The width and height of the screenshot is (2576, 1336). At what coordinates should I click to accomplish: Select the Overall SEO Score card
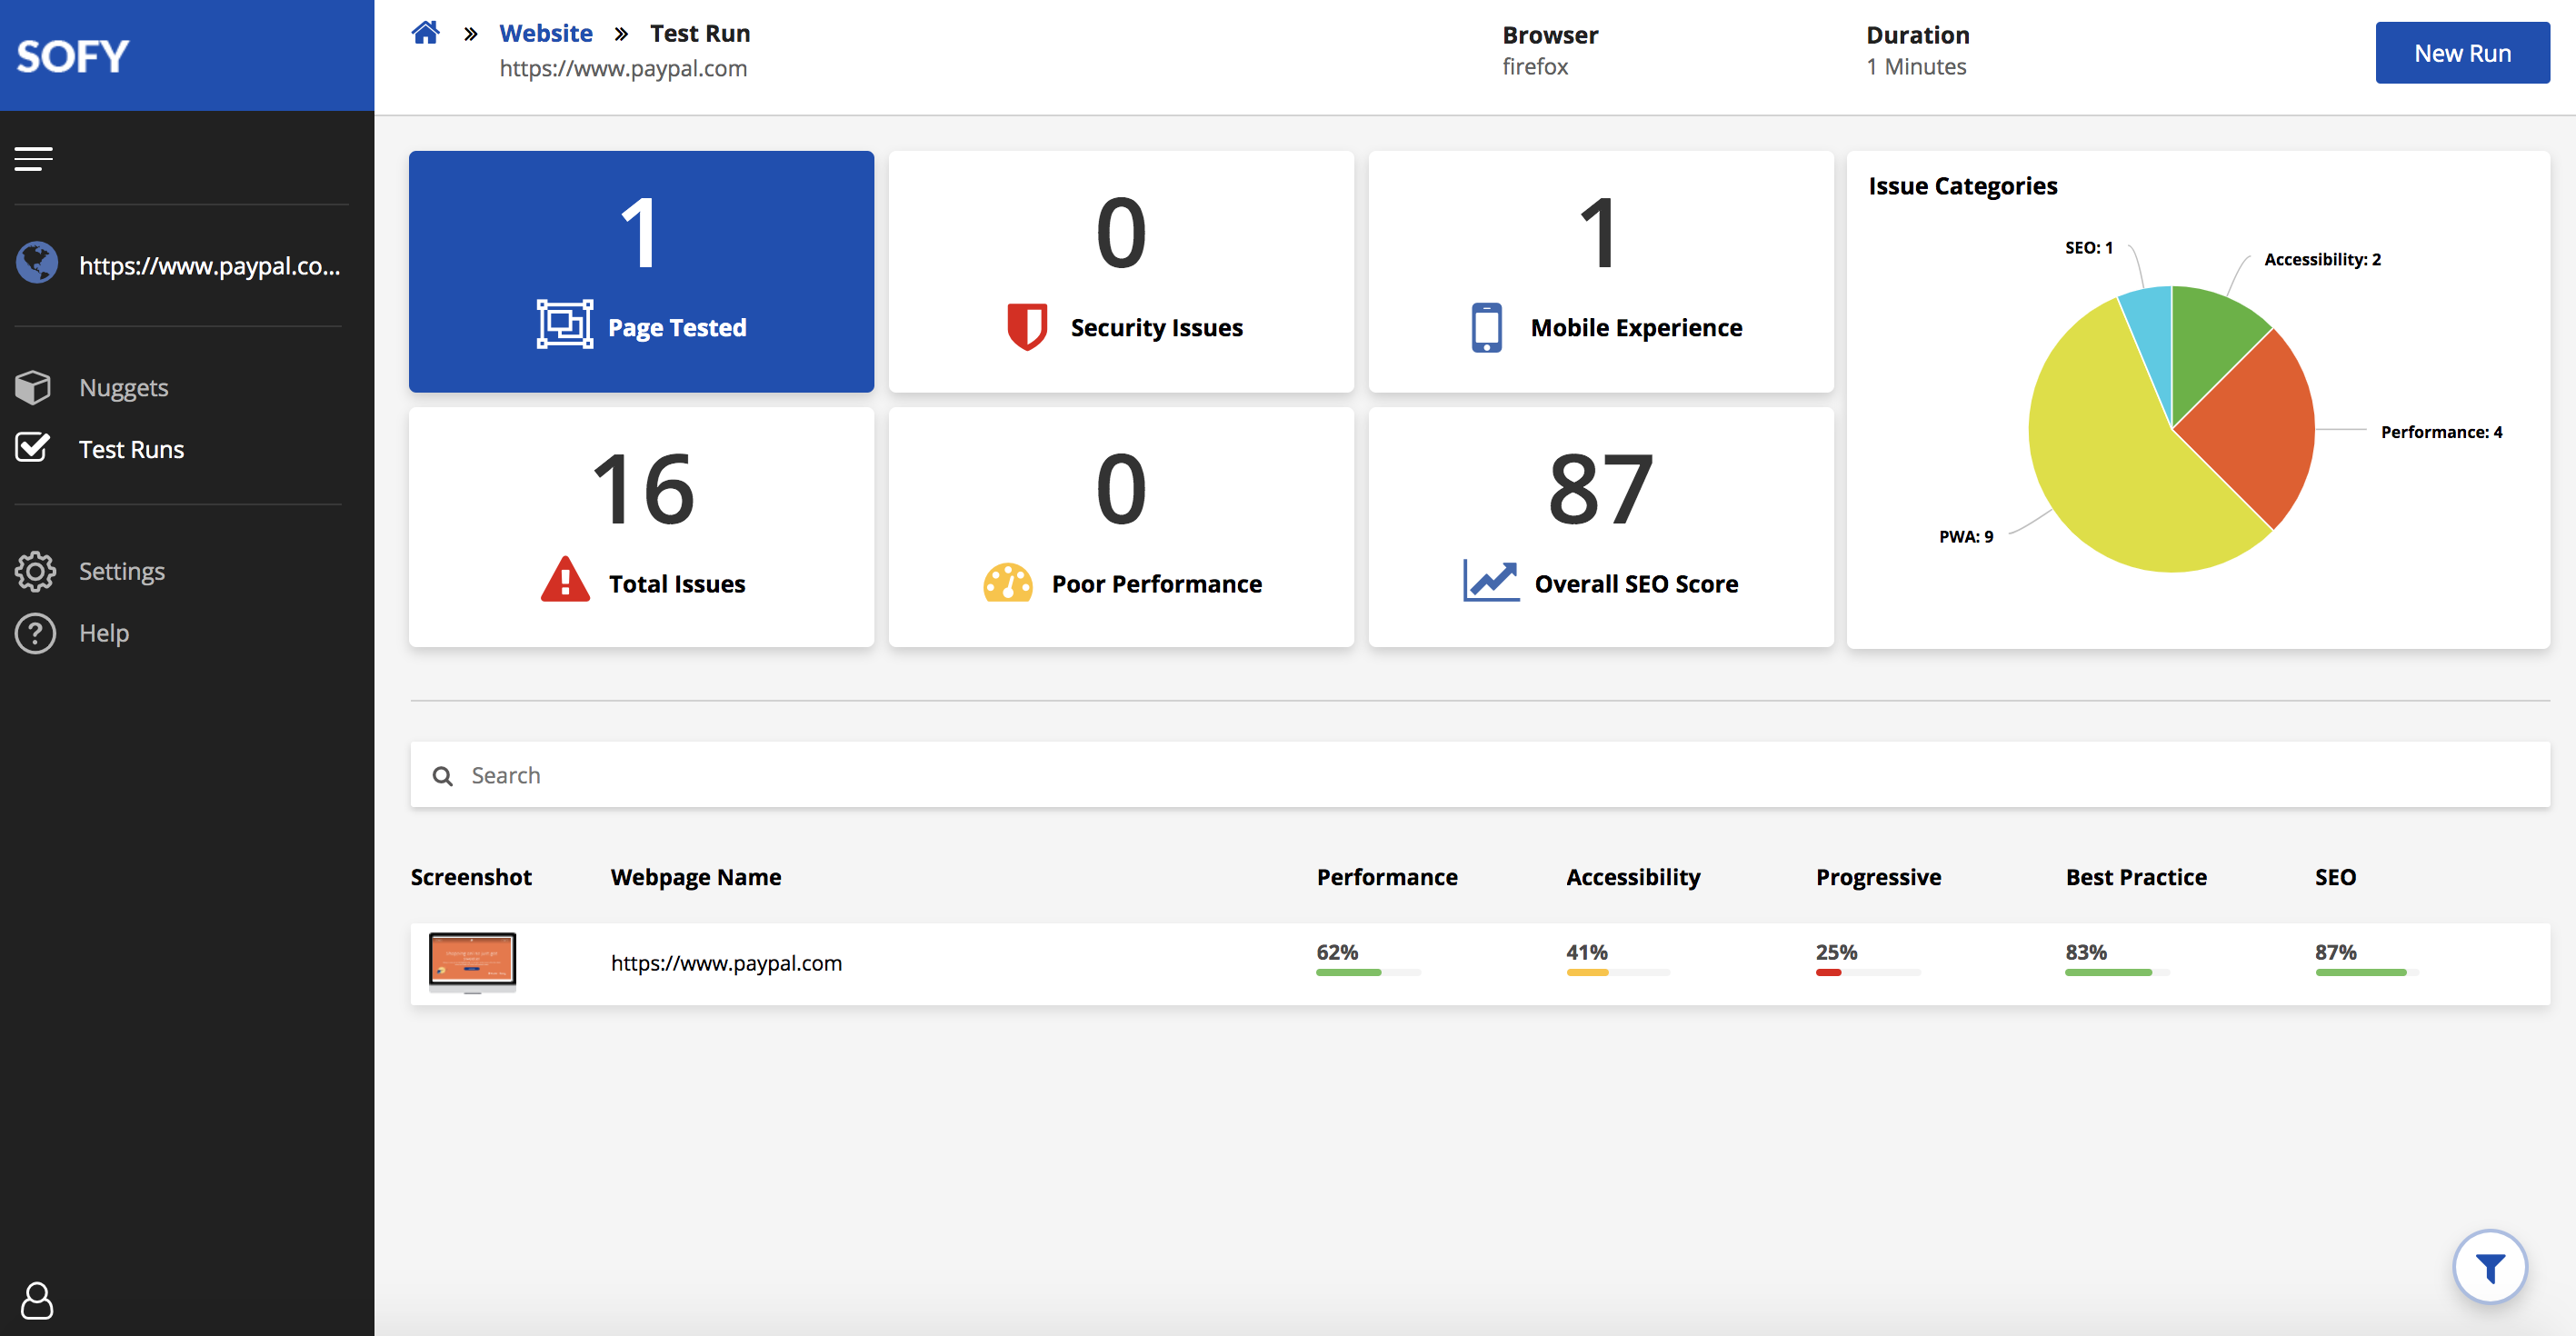tap(1601, 527)
